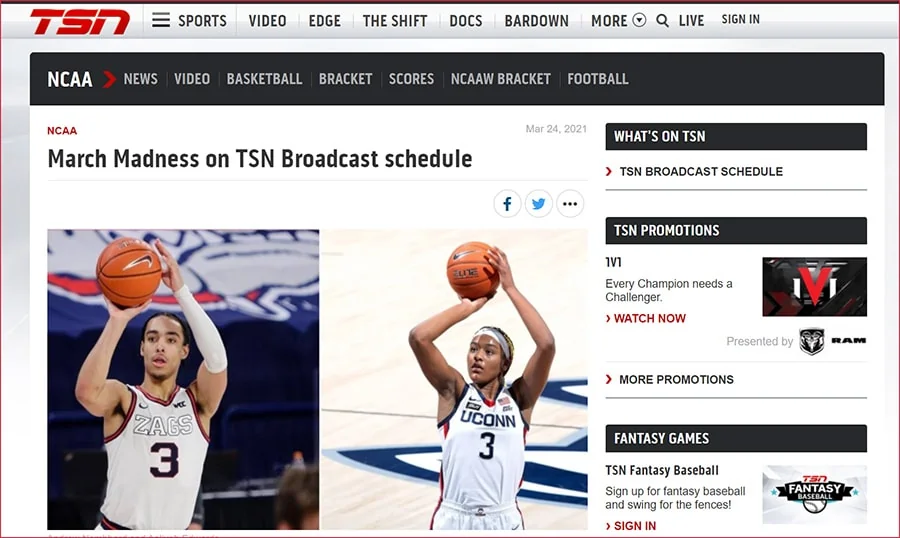900x538 pixels.
Task: Open TSN BROADCAST SCHEDULE link
Action: click(x=701, y=172)
